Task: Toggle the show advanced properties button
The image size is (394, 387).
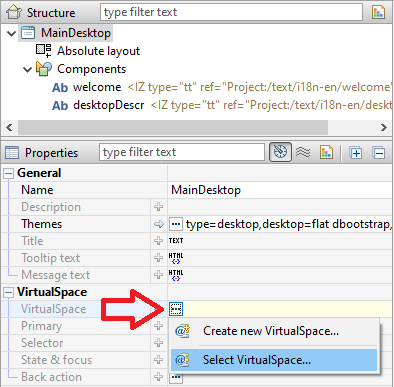Action: [280, 152]
